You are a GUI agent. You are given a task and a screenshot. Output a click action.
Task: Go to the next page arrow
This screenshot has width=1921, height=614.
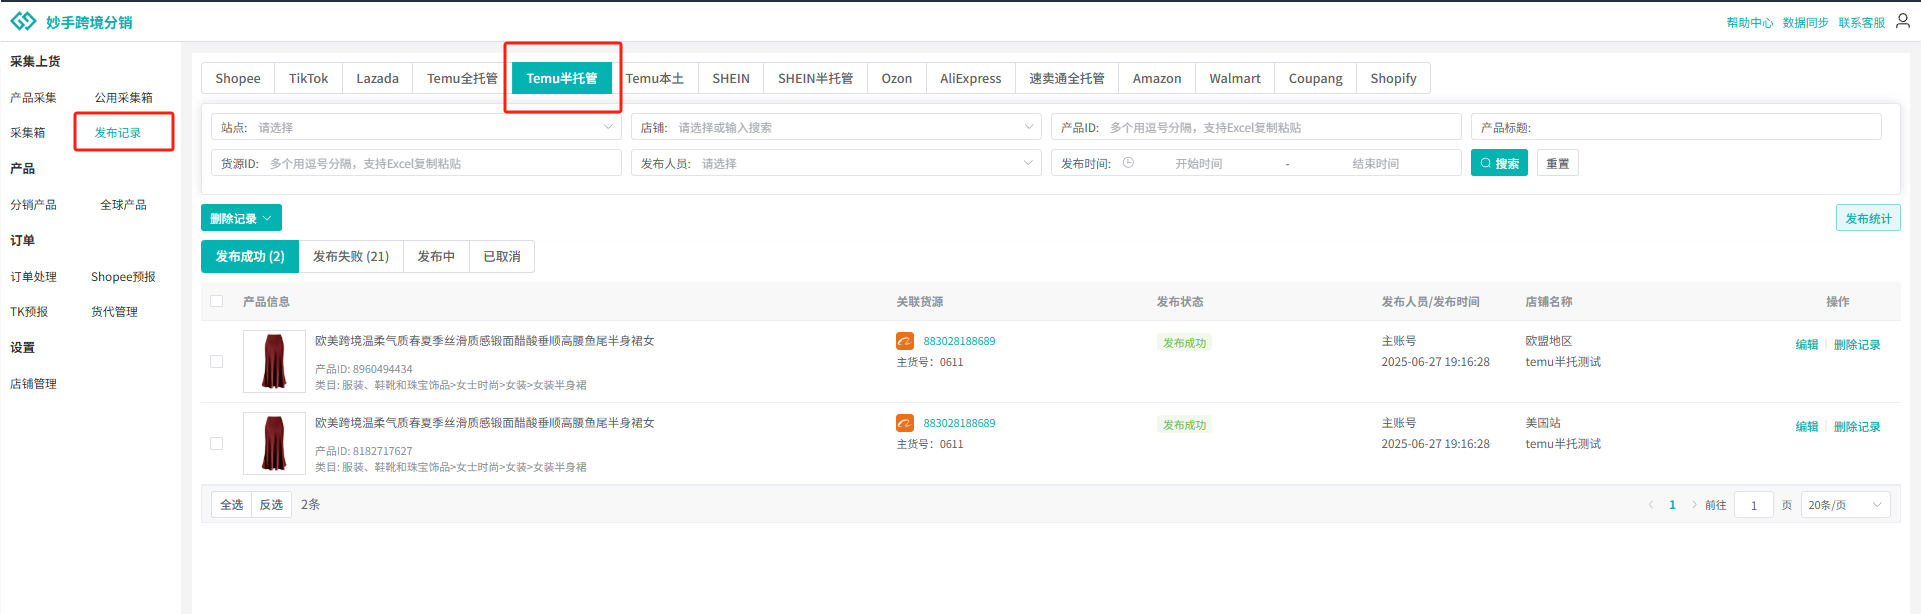pos(1694,505)
